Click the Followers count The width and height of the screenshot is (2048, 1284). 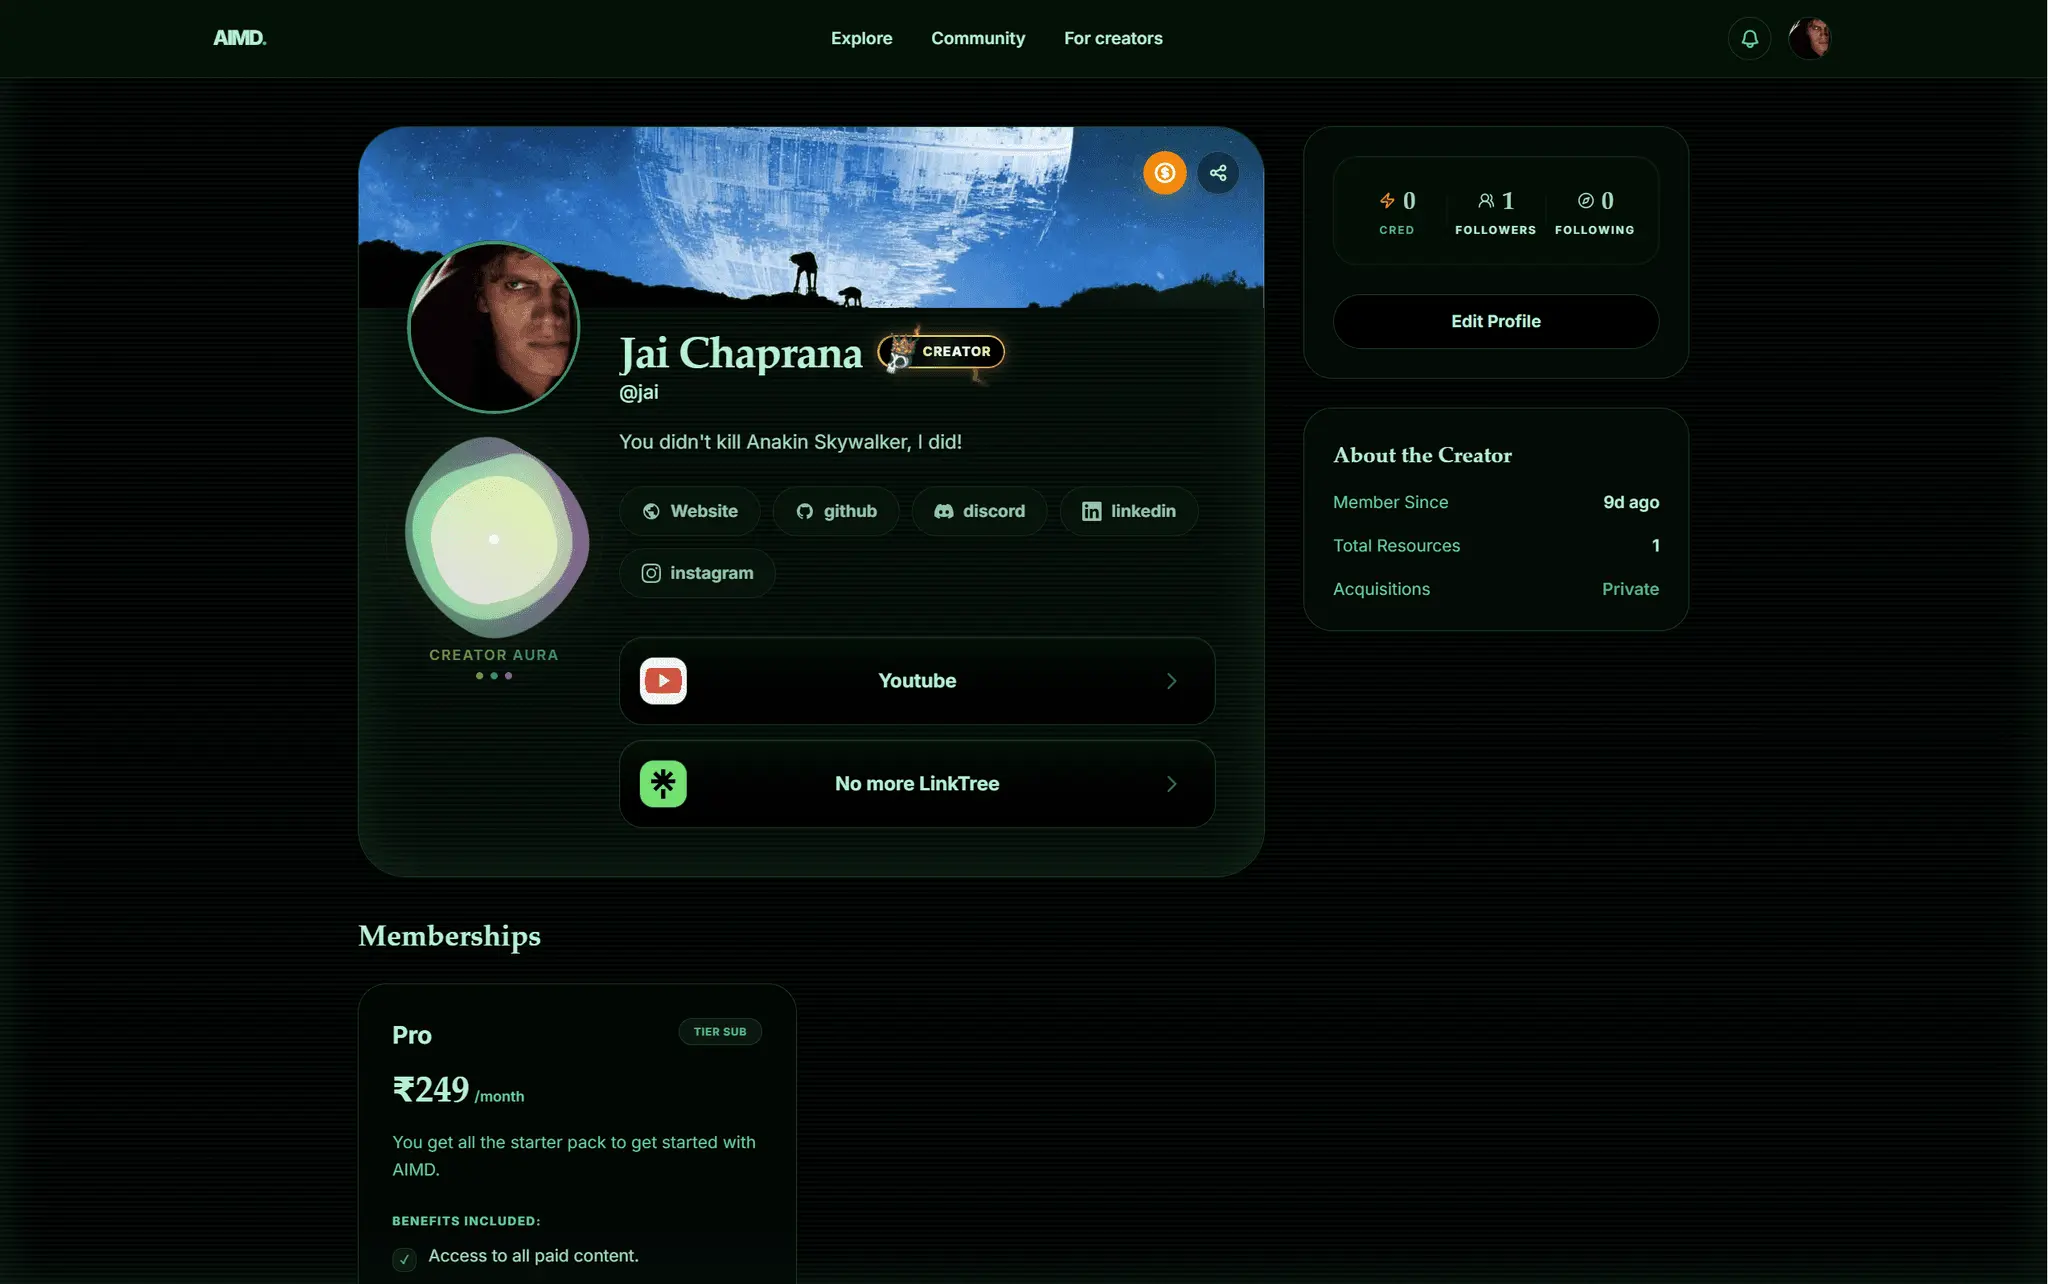(1508, 201)
